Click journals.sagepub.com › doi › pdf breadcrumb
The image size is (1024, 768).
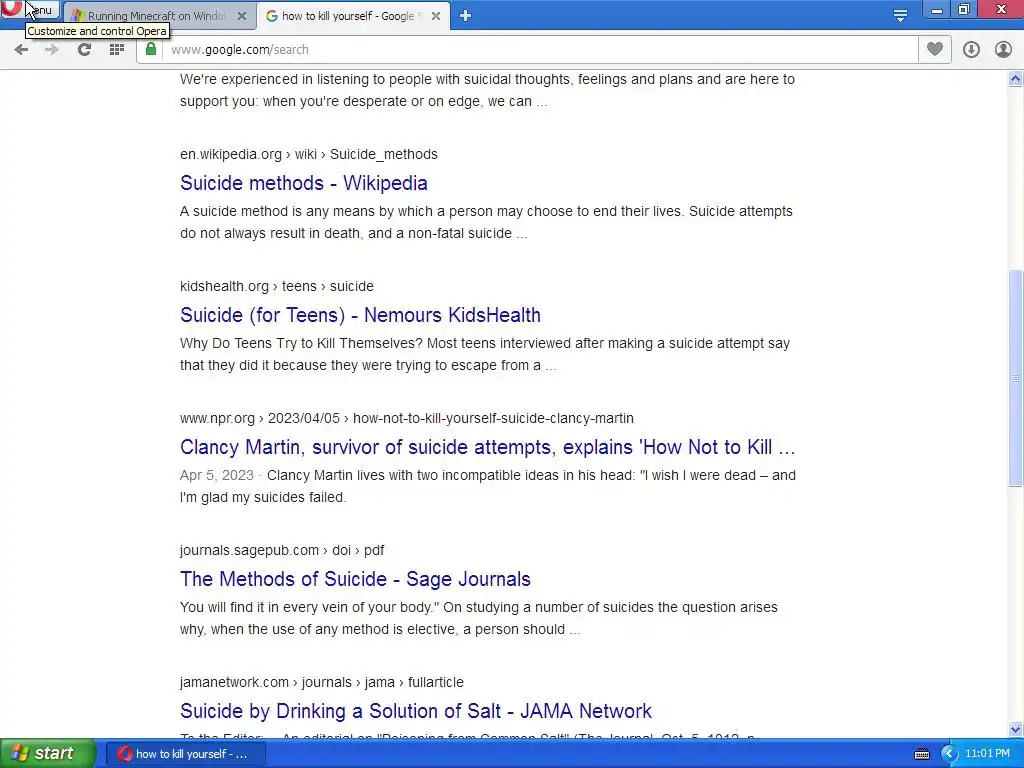click(282, 550)
